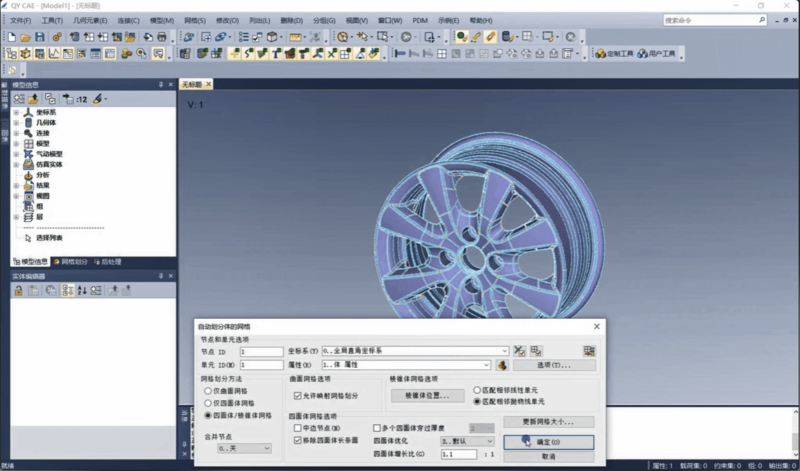Screen dimensions: 800x471
Task: Click the lock icon in 实体编辑器 panel
Action: [x=18, y=290]
